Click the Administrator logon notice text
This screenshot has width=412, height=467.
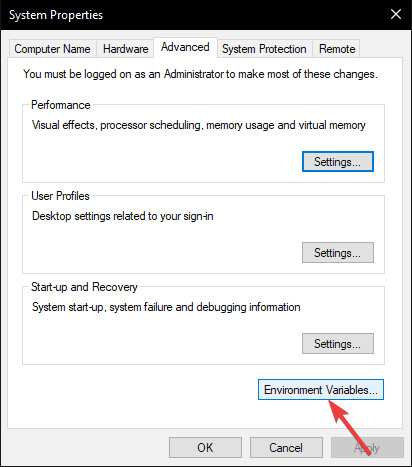200,74
